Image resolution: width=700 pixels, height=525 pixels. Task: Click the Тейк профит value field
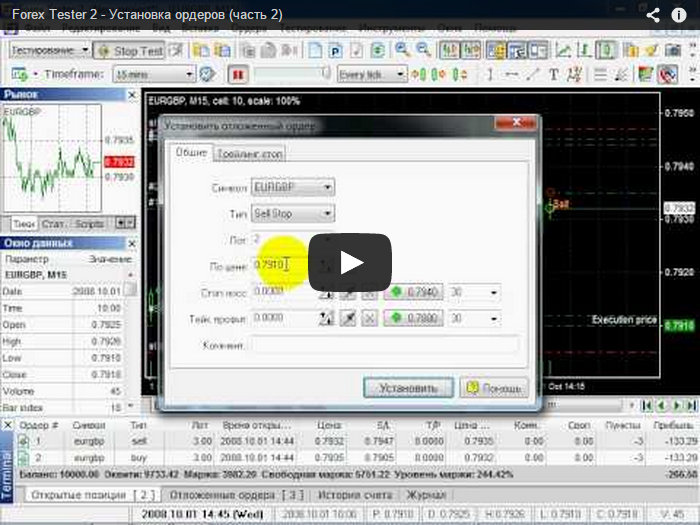coord(284,318)
